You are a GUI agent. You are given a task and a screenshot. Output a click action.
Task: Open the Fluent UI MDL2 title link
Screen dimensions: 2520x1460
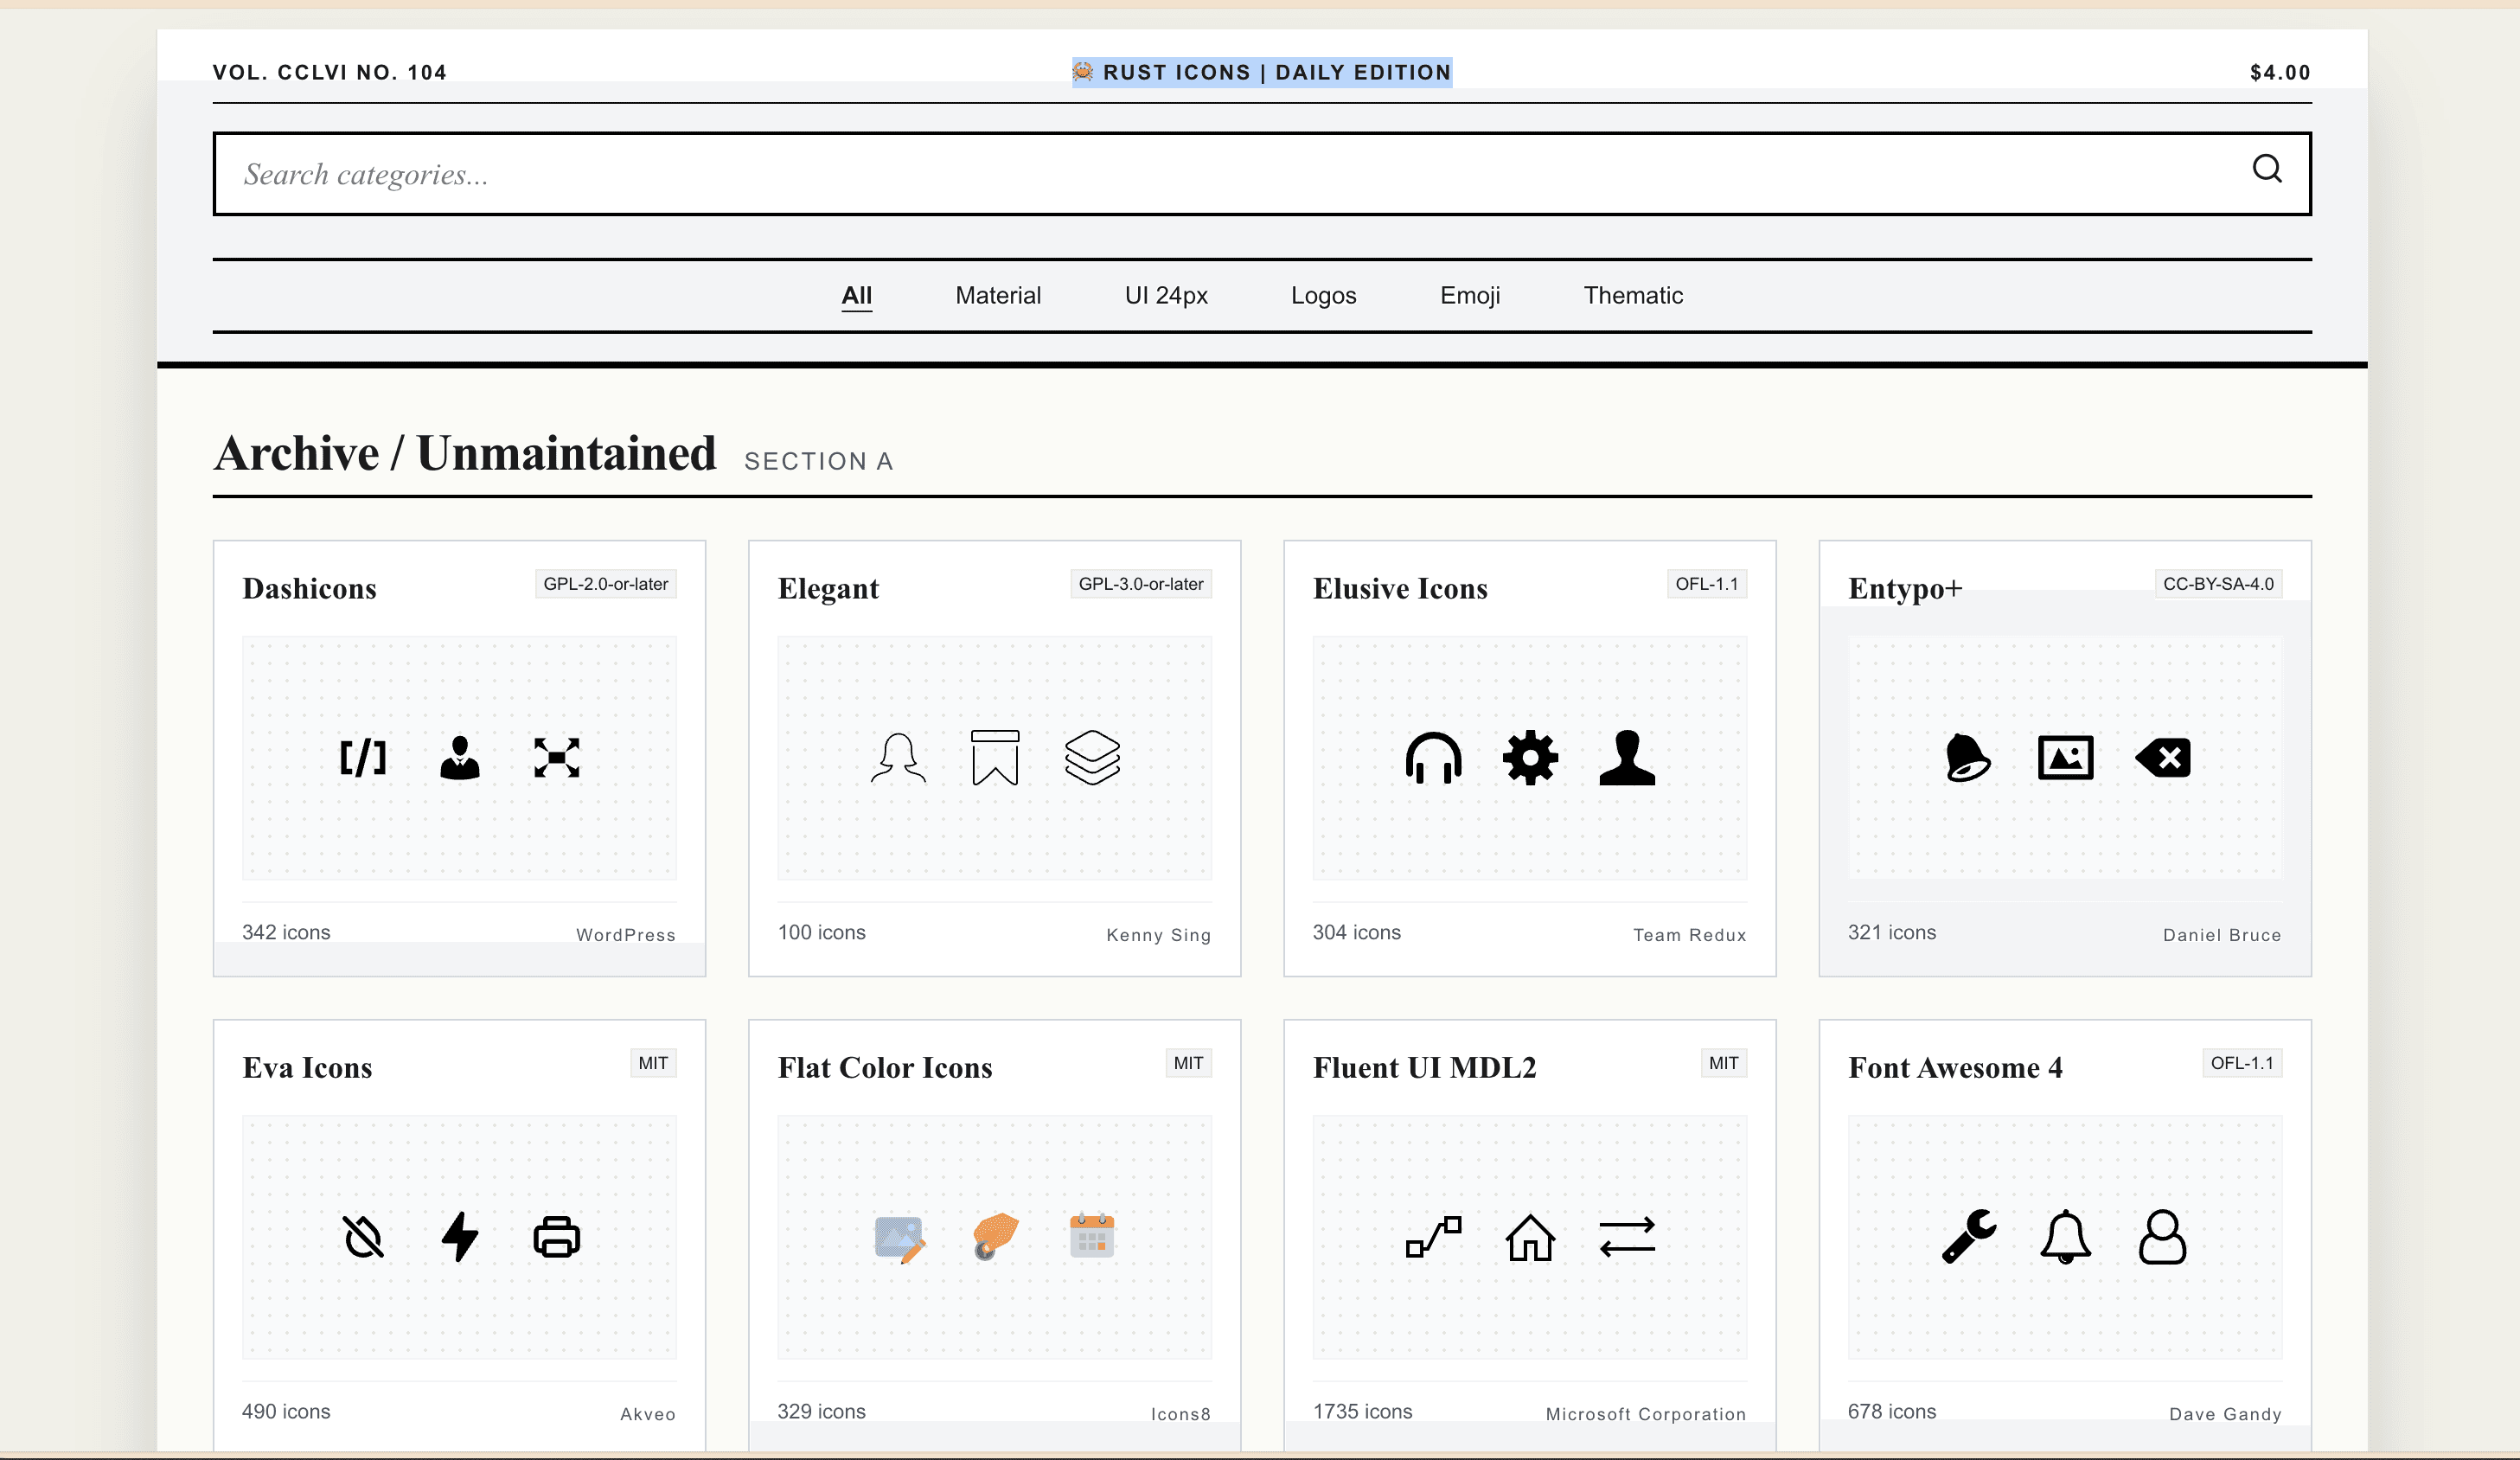pyautogui.click(x=1424, y=1068)
